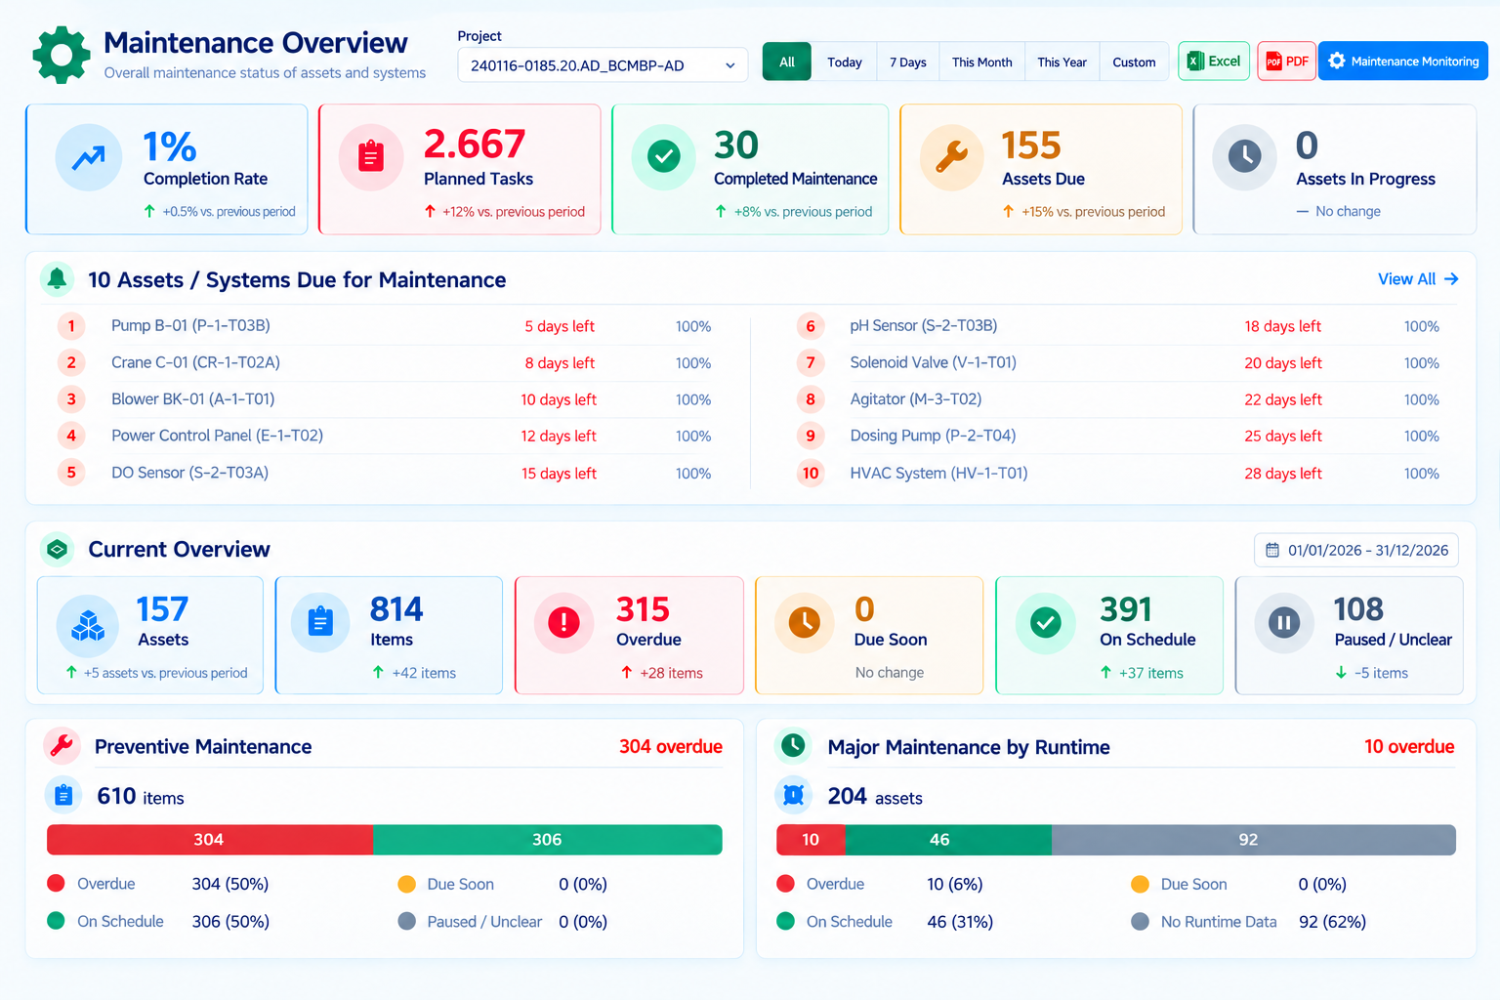1500x1000 pixels.
Task: Click the bell icon beside Assets Due heading
Action: tap(57, 279)
